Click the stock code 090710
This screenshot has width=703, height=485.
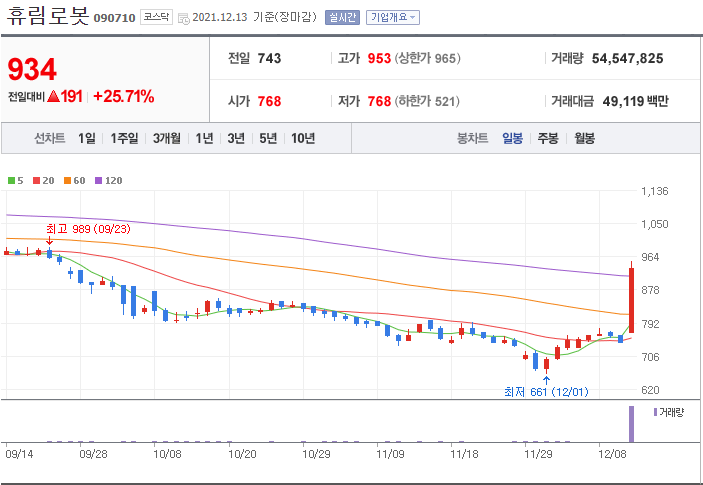pyautogui.click(x=114, y=18)
